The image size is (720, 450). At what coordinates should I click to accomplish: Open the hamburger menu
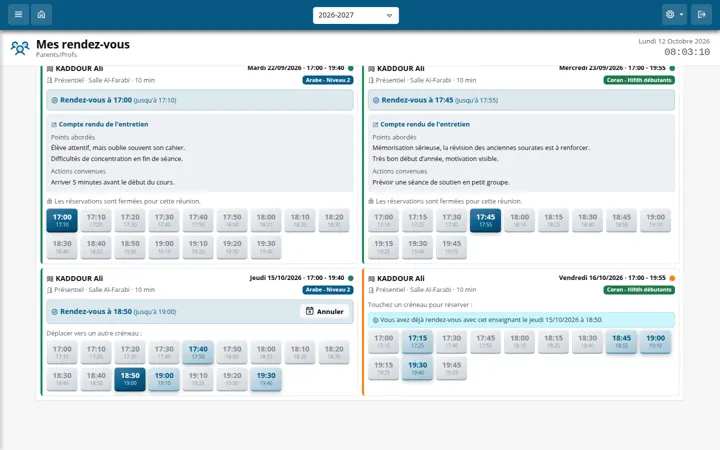(18, 15)
